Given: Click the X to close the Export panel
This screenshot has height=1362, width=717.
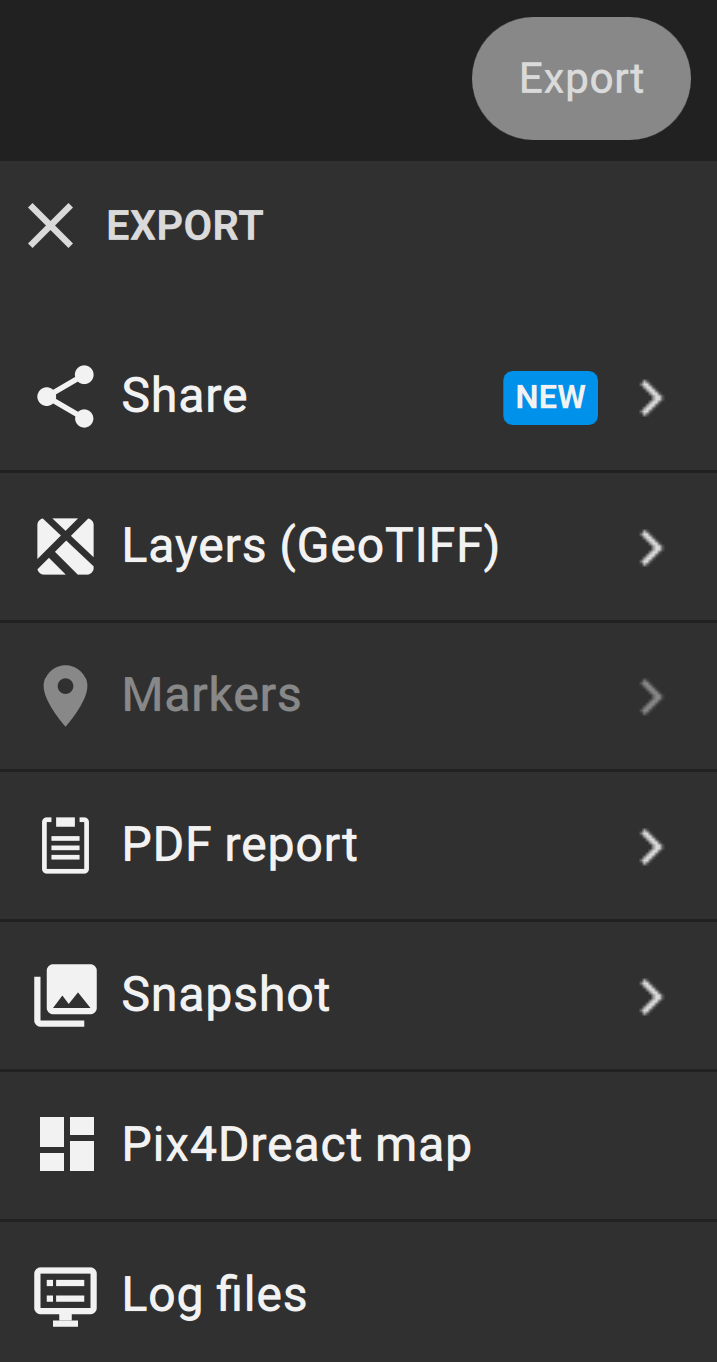Looking at the screenshot, I should coord(50,226).
